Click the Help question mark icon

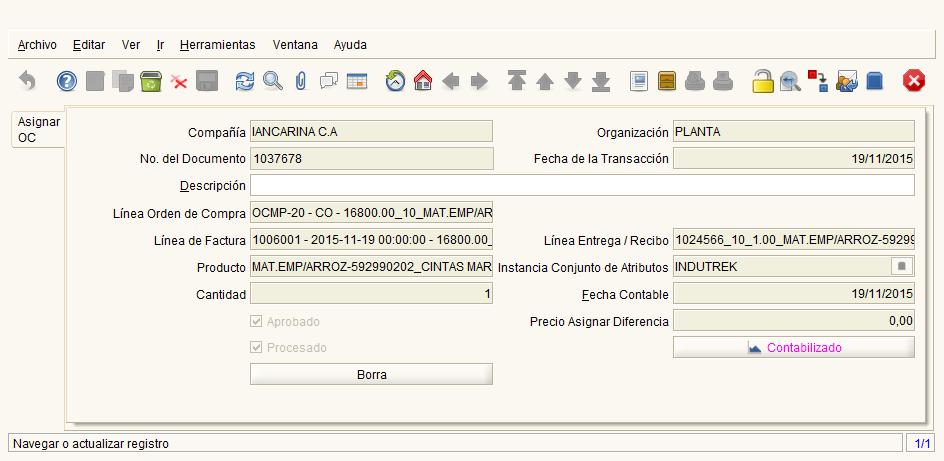point(67,81)
